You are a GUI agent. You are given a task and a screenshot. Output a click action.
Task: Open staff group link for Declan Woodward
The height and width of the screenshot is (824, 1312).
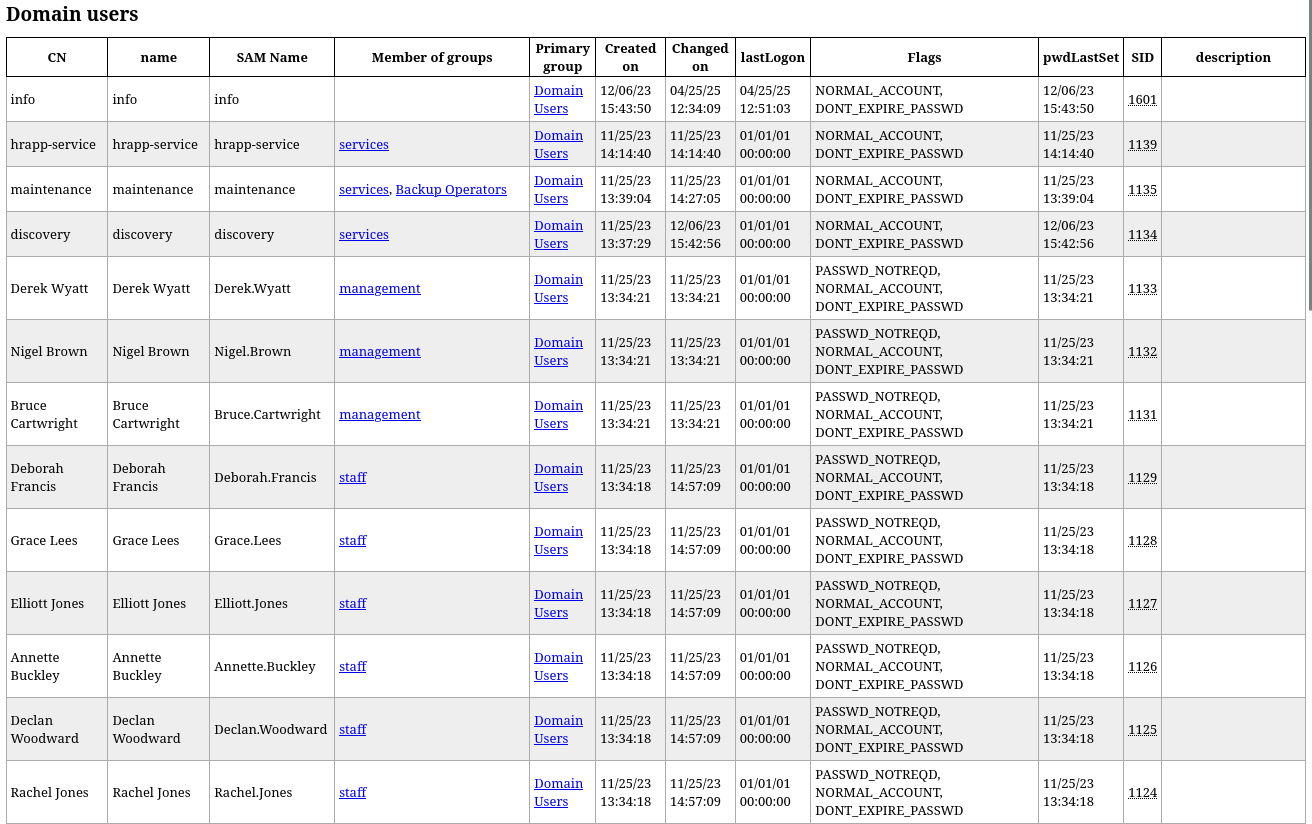point(353,729)
